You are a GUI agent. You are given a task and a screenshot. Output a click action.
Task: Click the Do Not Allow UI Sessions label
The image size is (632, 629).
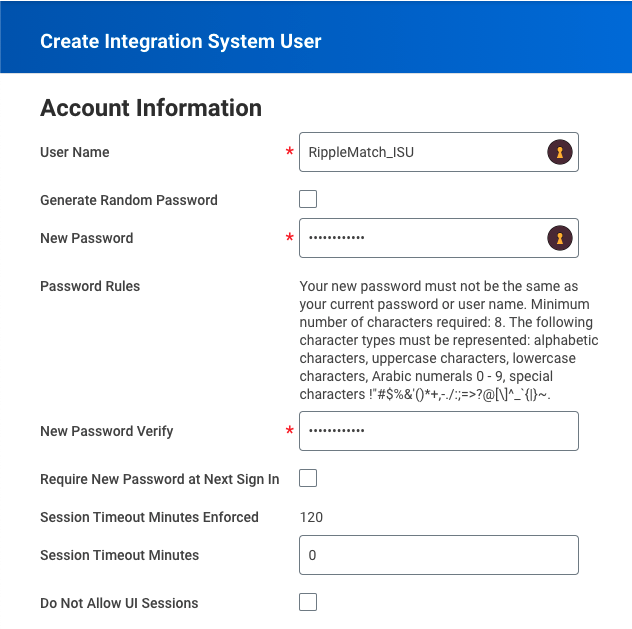click(x=119, y=603)
